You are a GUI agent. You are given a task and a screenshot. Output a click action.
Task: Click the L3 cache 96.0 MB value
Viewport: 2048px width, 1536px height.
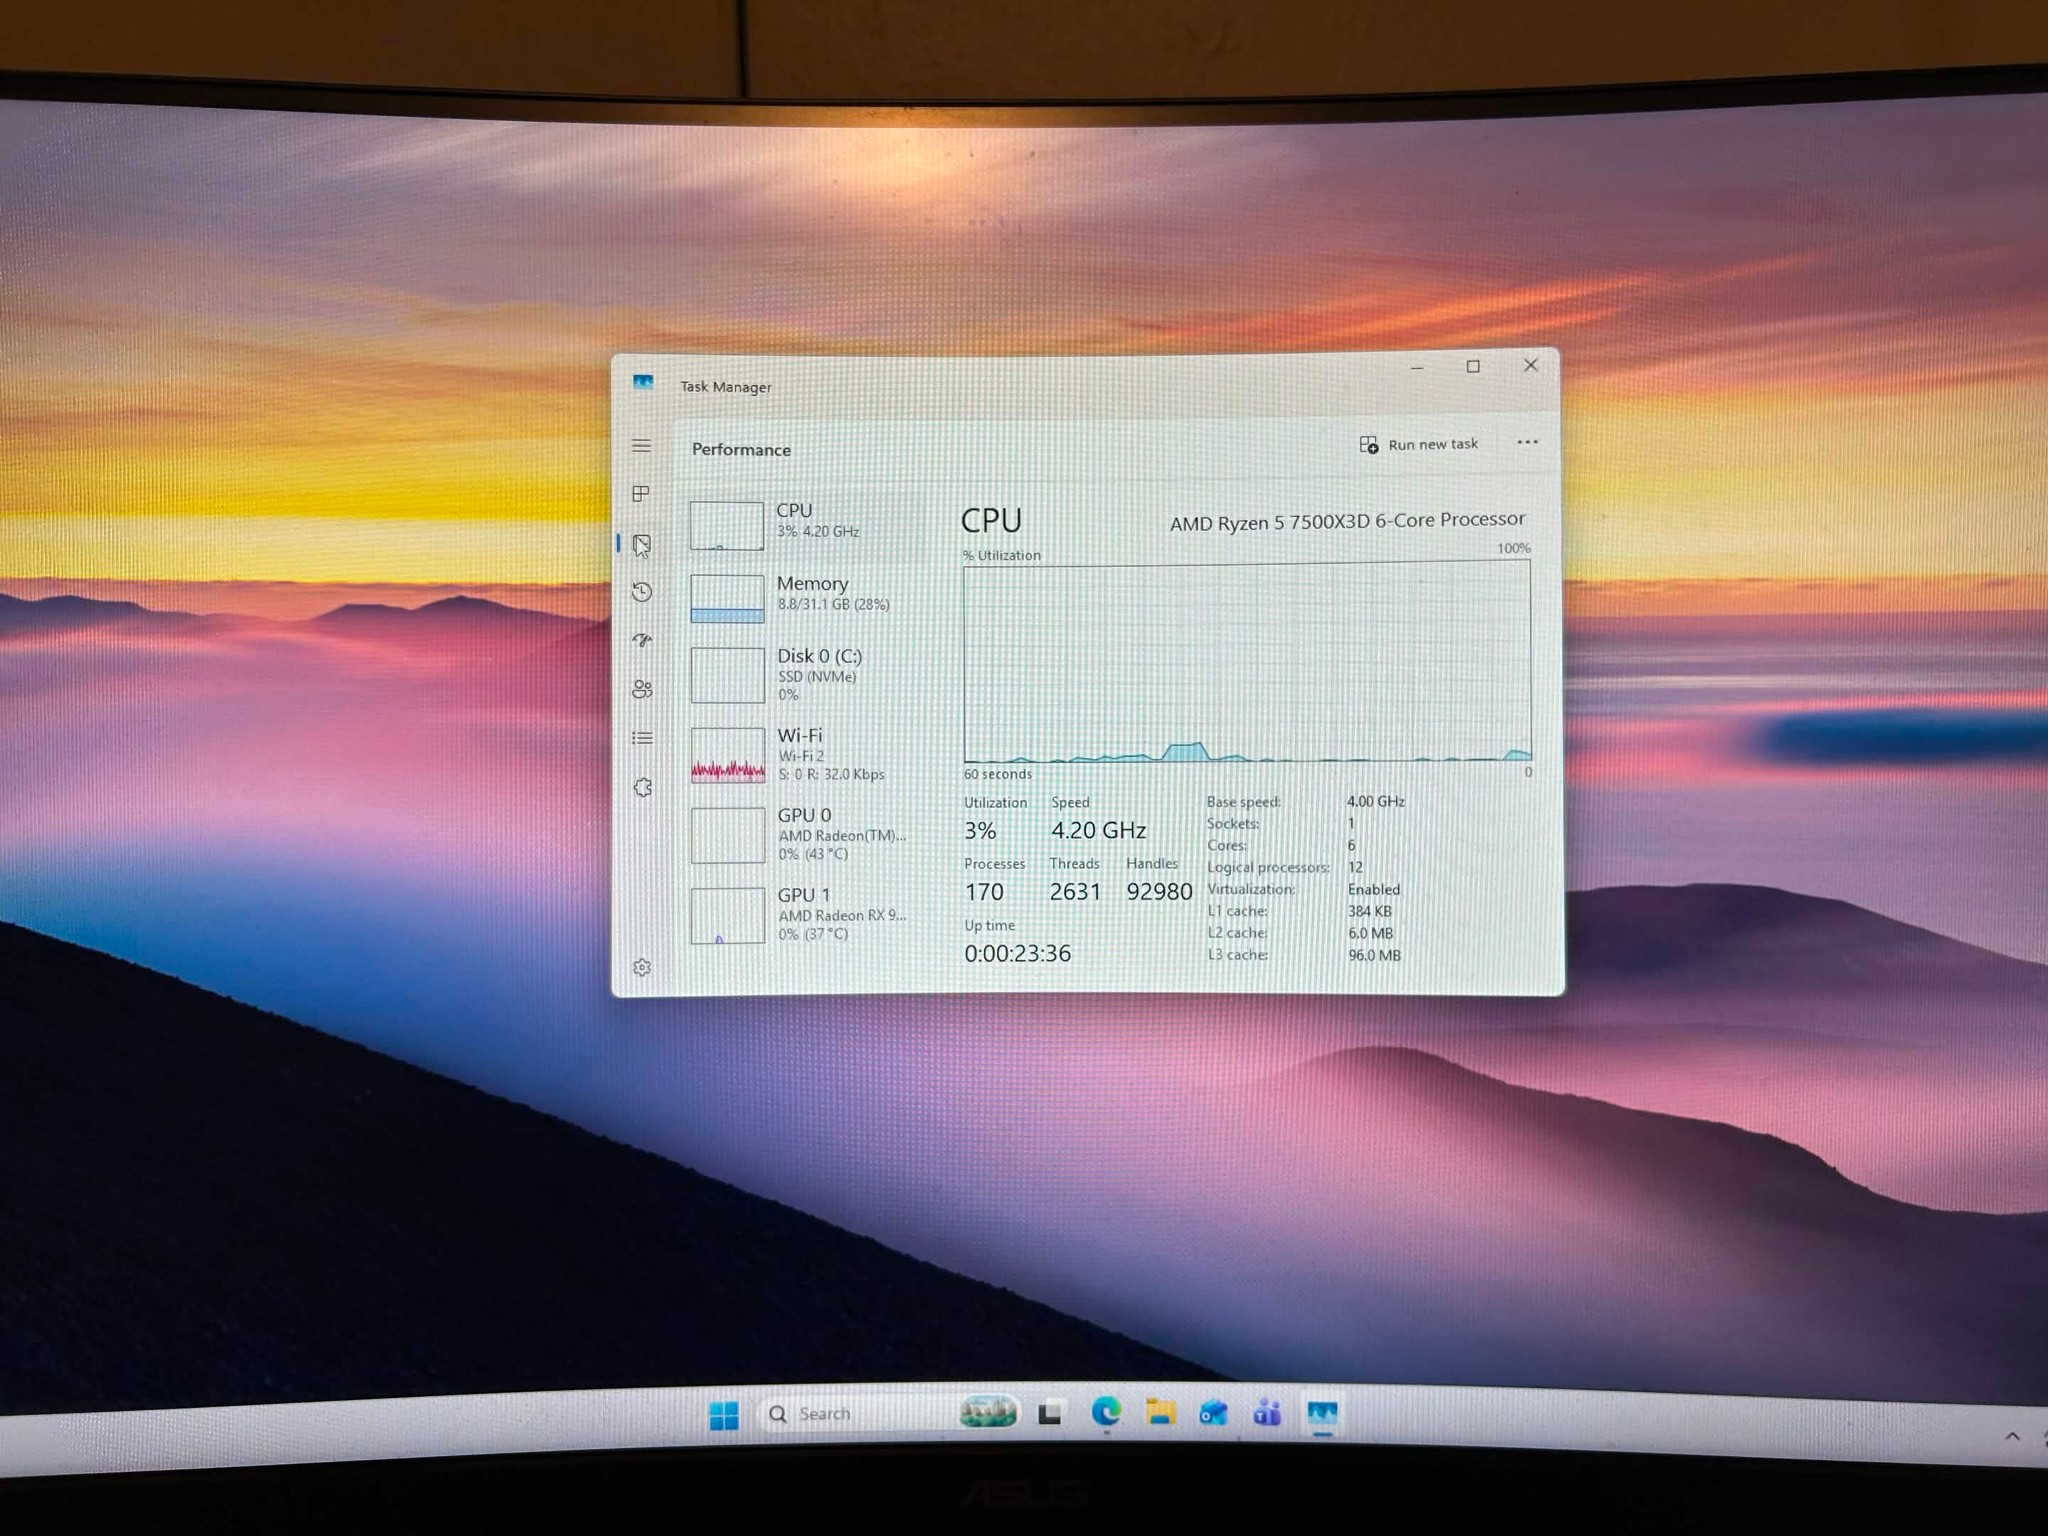pyautogui.click(x=1374, y=955)
